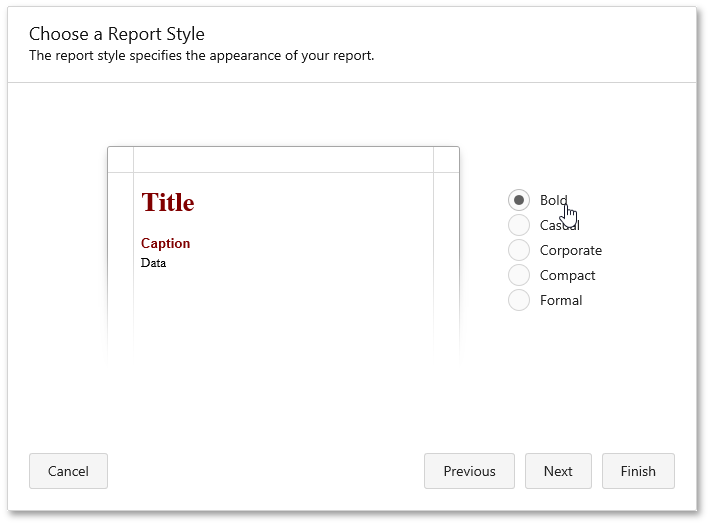Click the Data text in preview
This screenshot has width=710, height=525.
154,263
